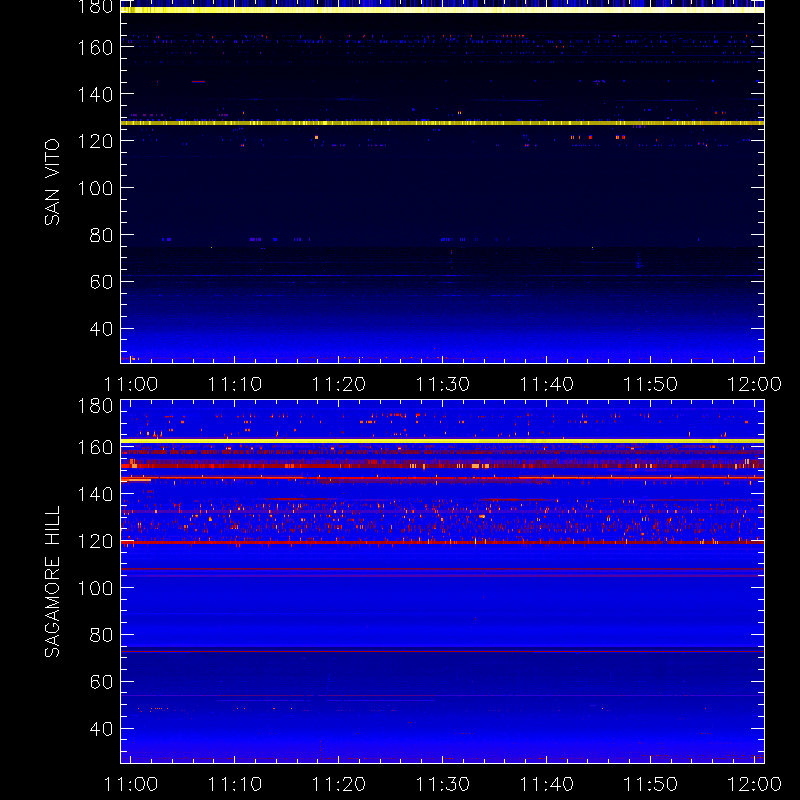Select the 120 tick label in San Vito panel
800x800 pixels.
95,141
